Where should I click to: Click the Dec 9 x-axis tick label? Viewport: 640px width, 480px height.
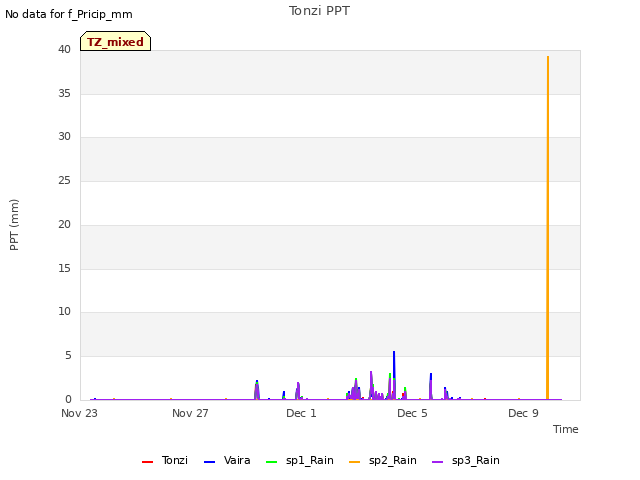coord(523,413)
